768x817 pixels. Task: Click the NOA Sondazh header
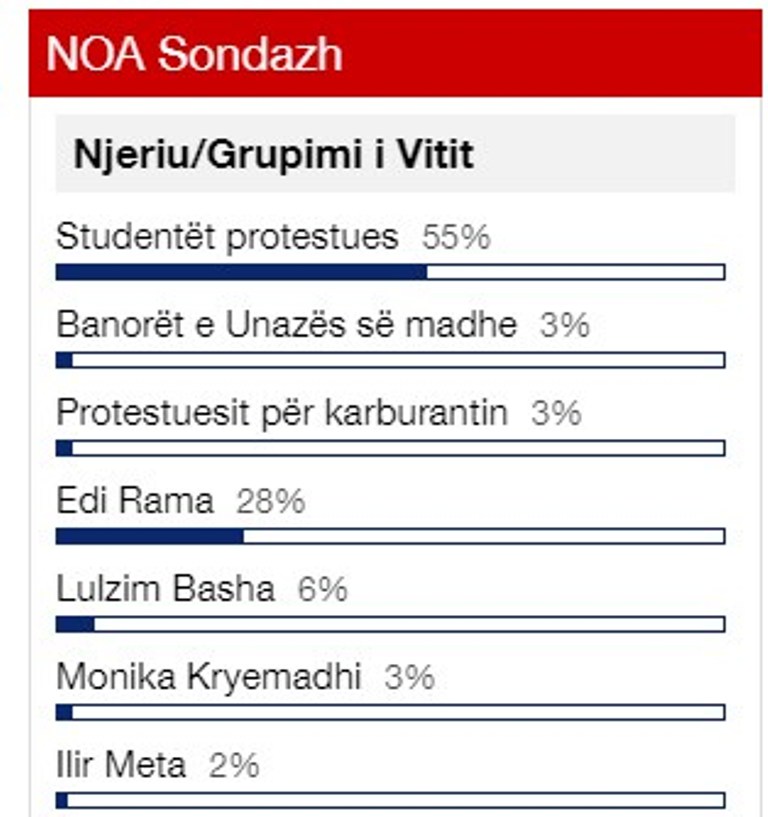[194, 55]
